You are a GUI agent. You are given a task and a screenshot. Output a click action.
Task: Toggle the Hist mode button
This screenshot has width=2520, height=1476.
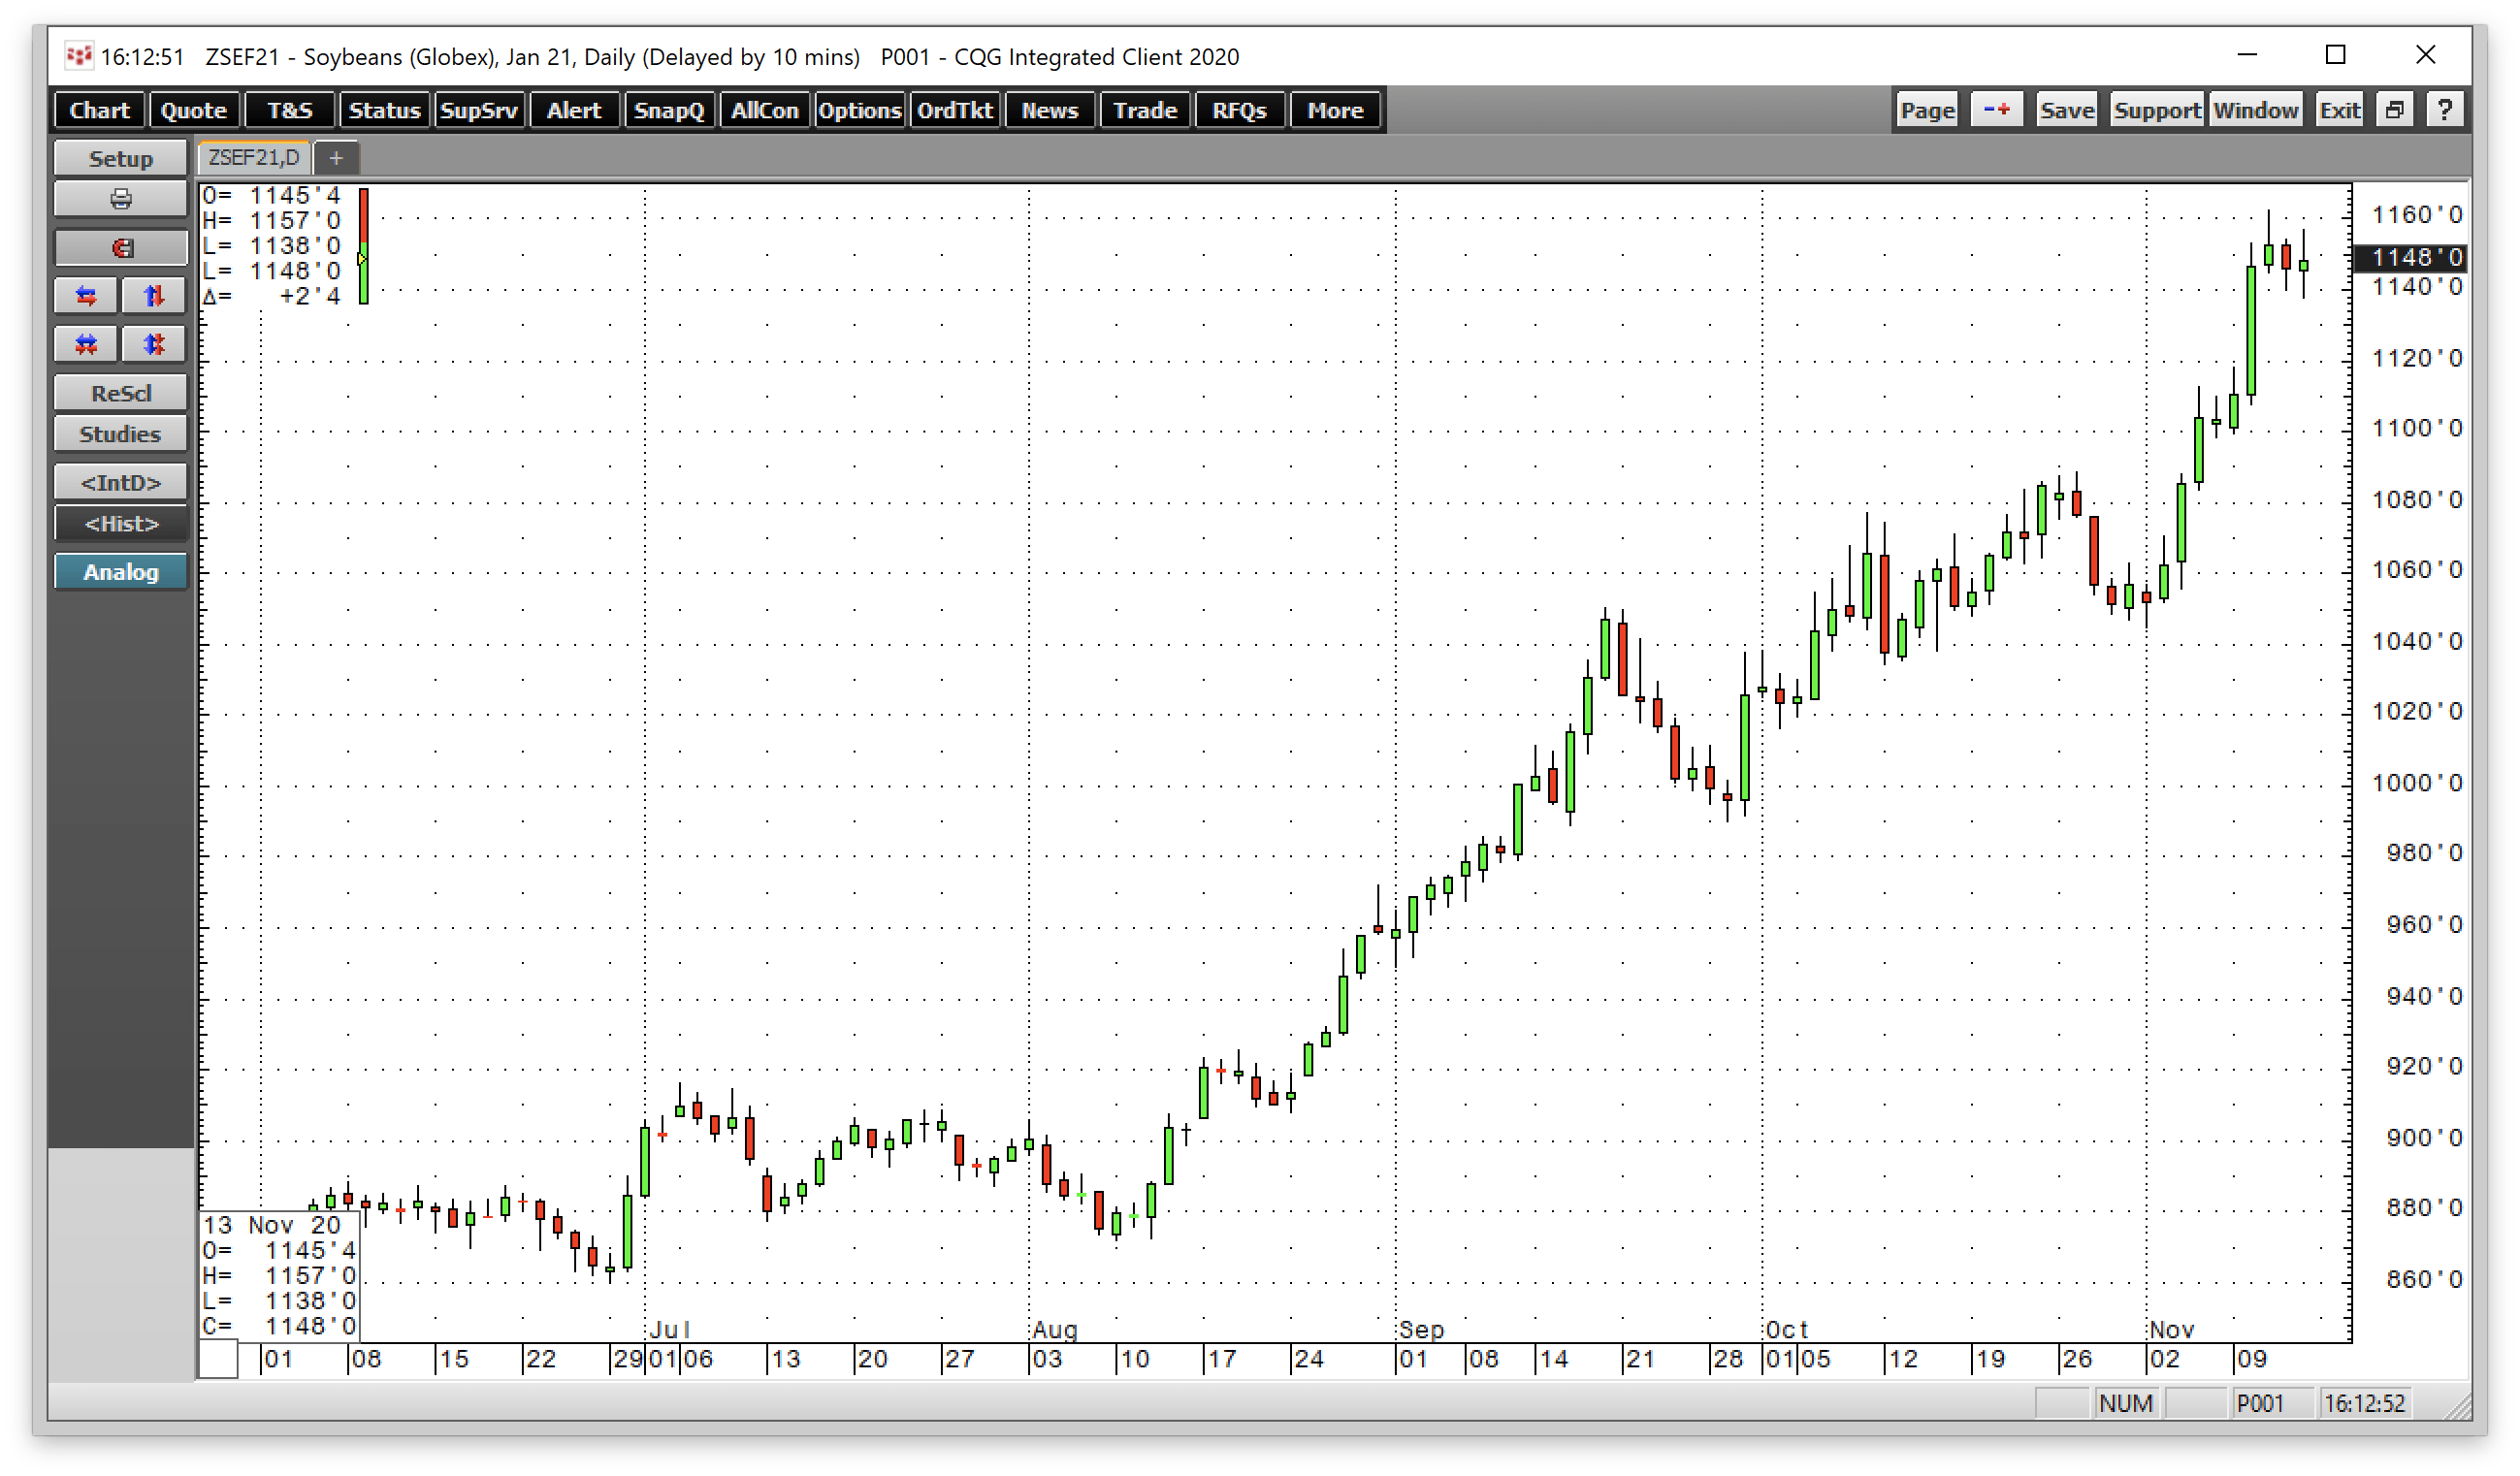[x=120, y=524]
